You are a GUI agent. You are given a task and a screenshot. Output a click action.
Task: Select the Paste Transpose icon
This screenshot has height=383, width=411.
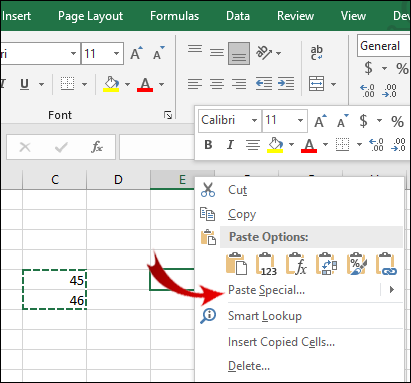click(326, 263)
